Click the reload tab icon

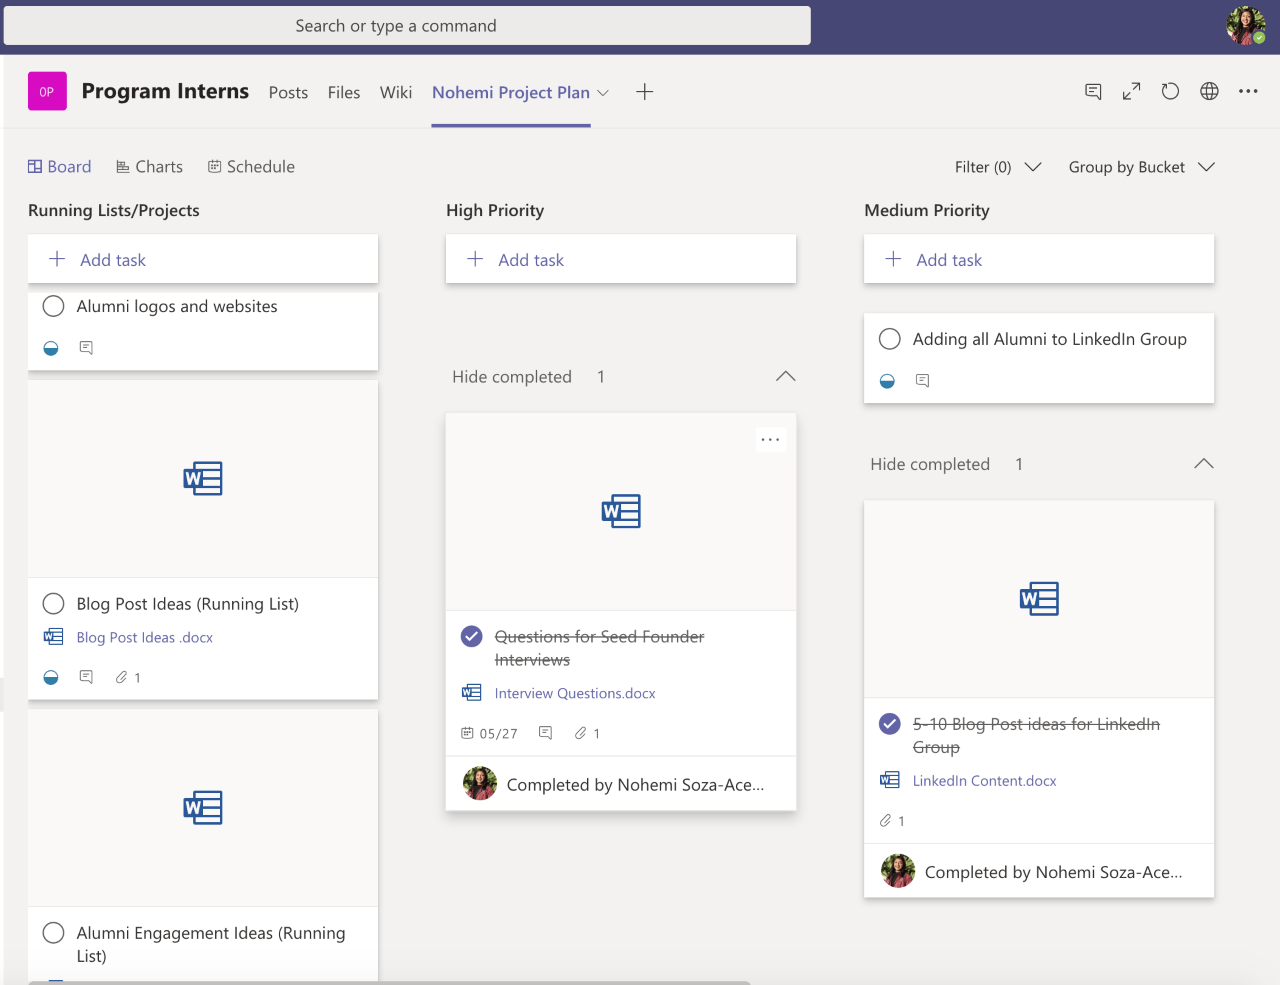[x=1170, y=92]
